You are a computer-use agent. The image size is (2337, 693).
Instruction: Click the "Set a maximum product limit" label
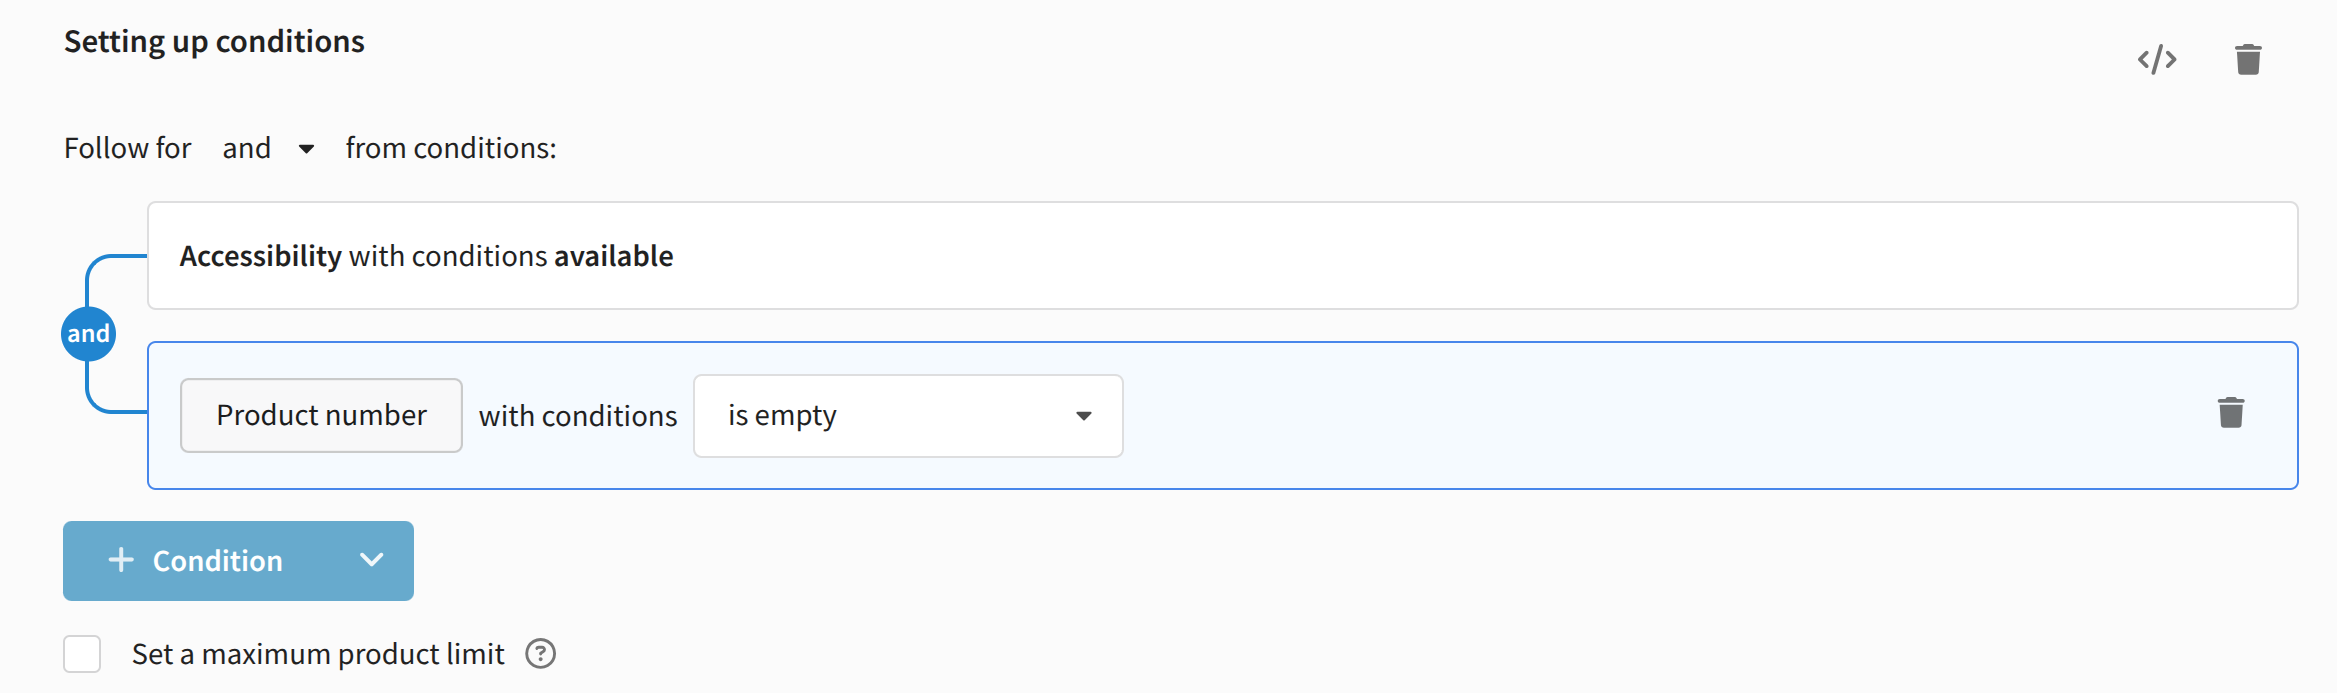318,654
